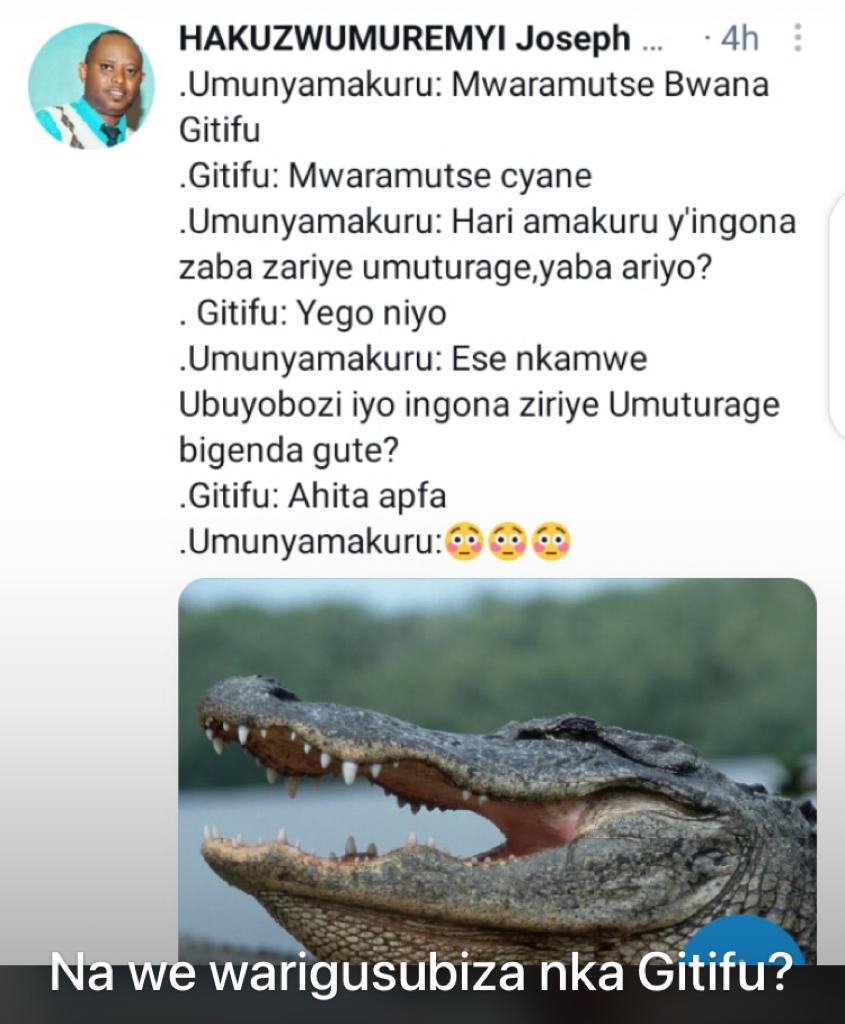
Task: Open HAKUZWUMUREMYI Joseph's profile picture
Action: point(91,86)
